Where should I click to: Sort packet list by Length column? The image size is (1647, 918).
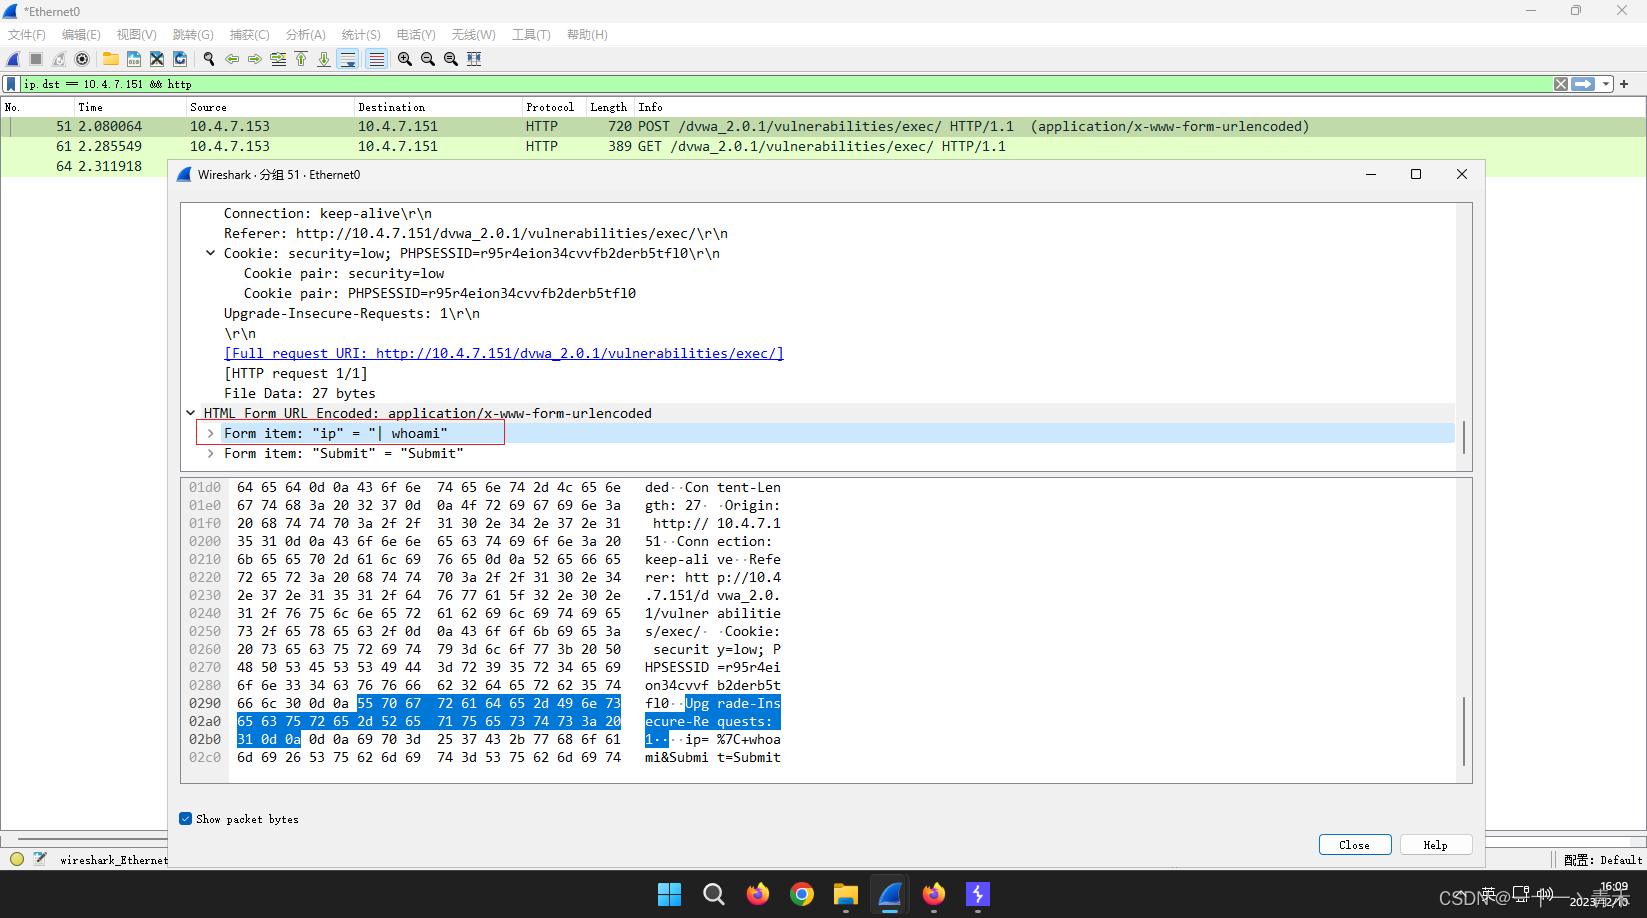(608, 107)
